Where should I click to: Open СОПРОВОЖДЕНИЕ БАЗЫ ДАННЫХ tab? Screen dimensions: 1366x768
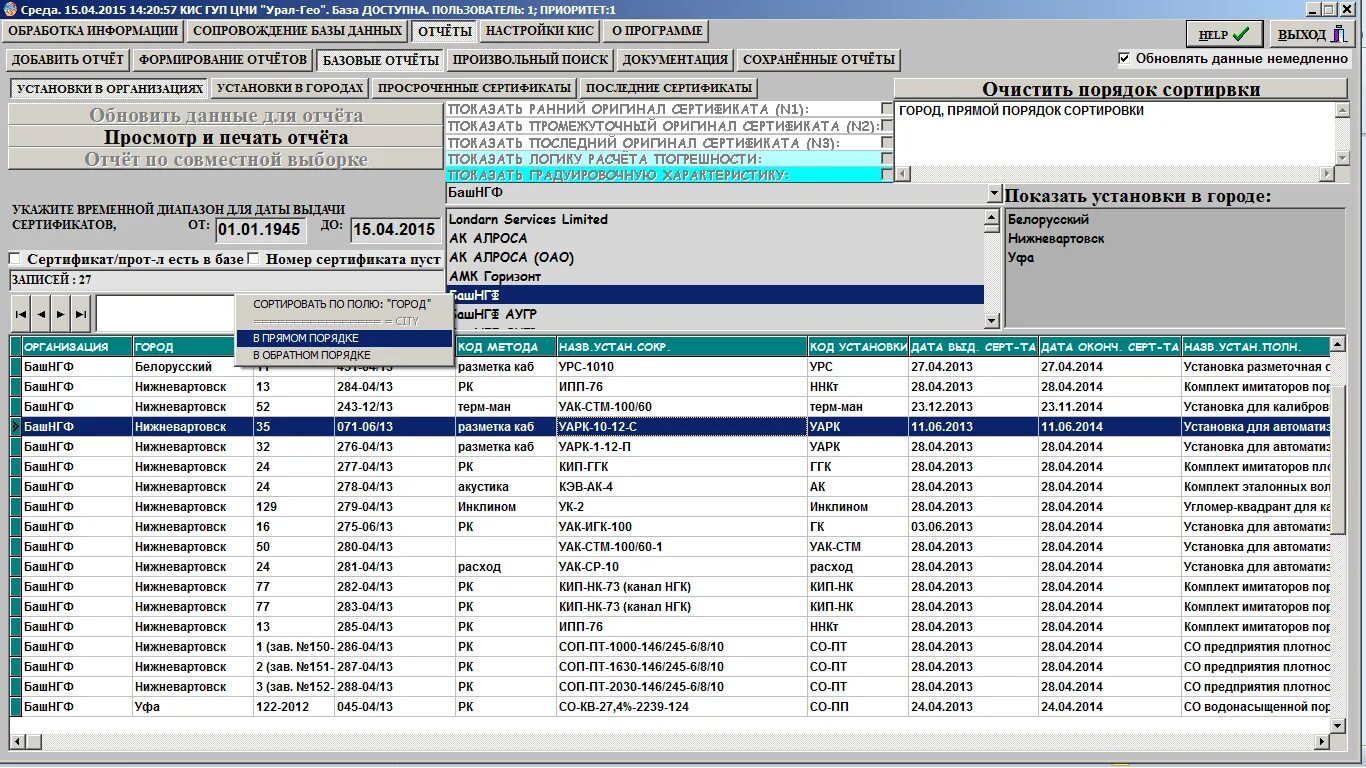(x=298, y=31)
